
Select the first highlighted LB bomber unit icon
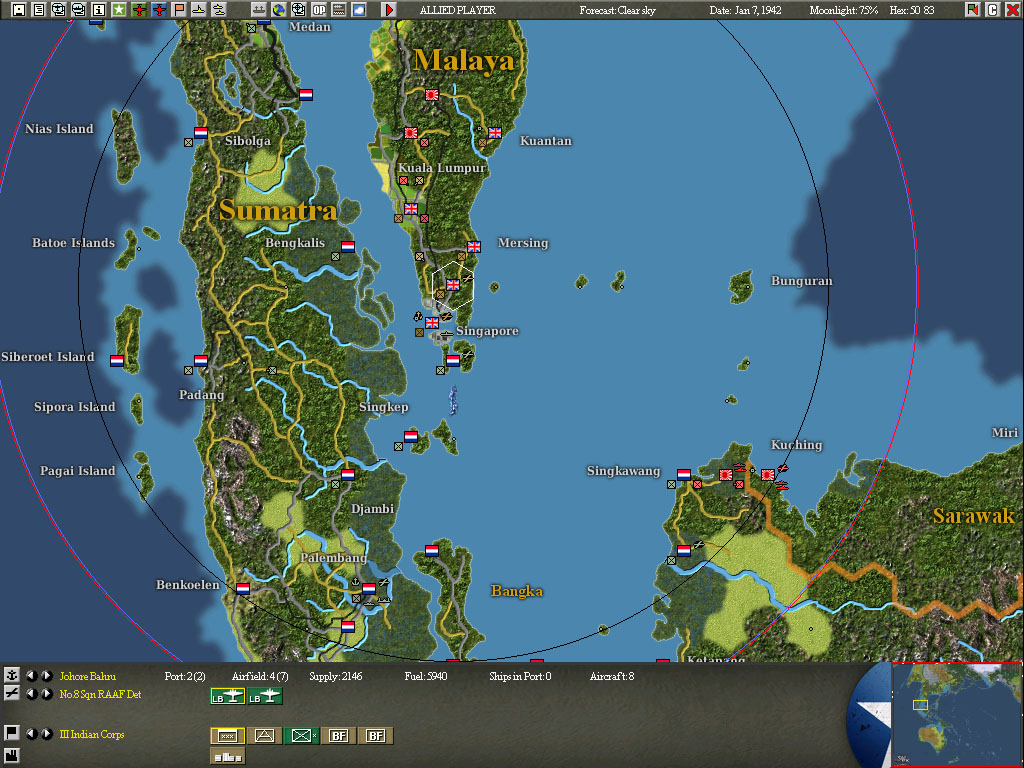pos(227,697)
